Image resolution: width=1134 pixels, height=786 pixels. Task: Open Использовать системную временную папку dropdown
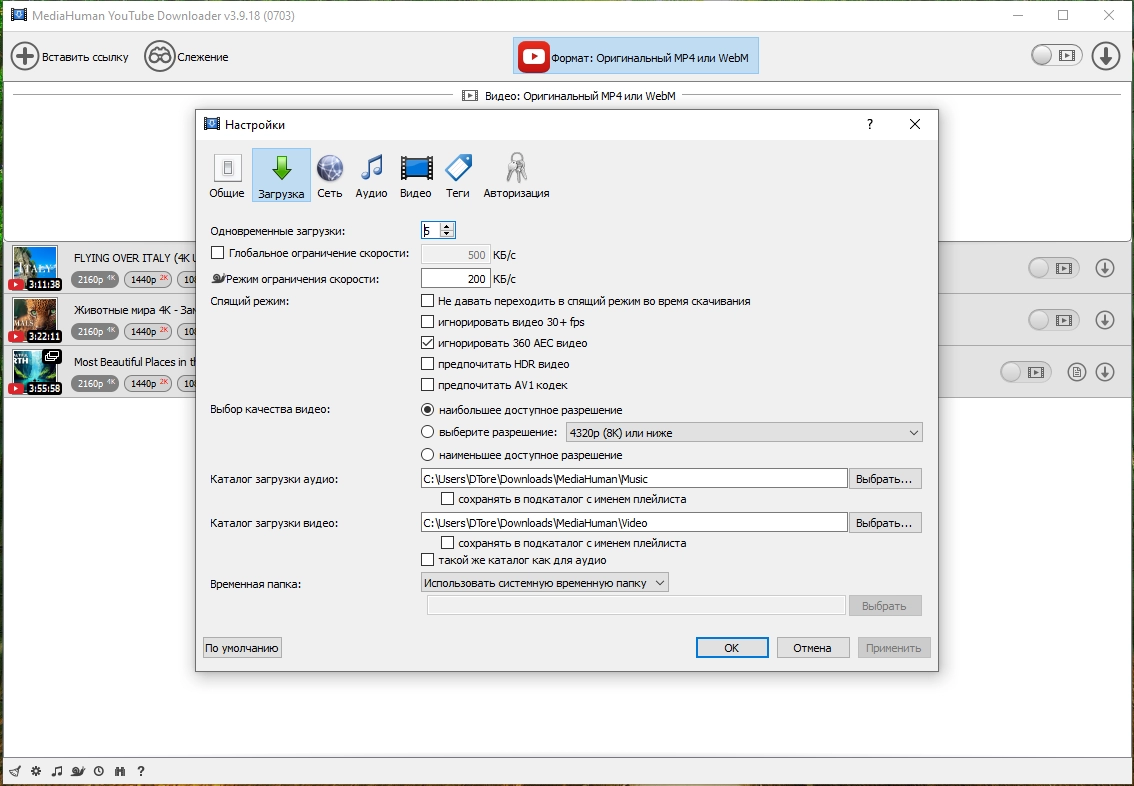pos(545,582)
